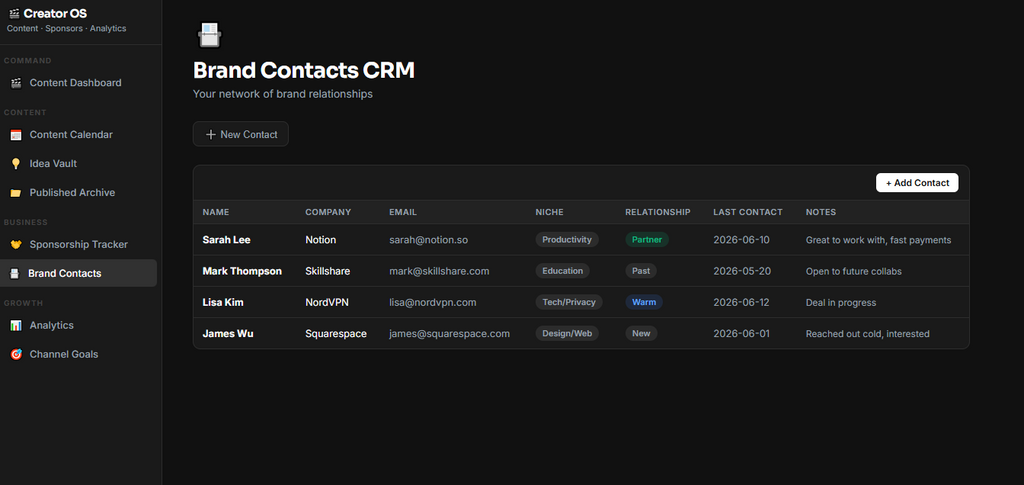Click the Content Calendar icon in sidebar

click(16, 134)
